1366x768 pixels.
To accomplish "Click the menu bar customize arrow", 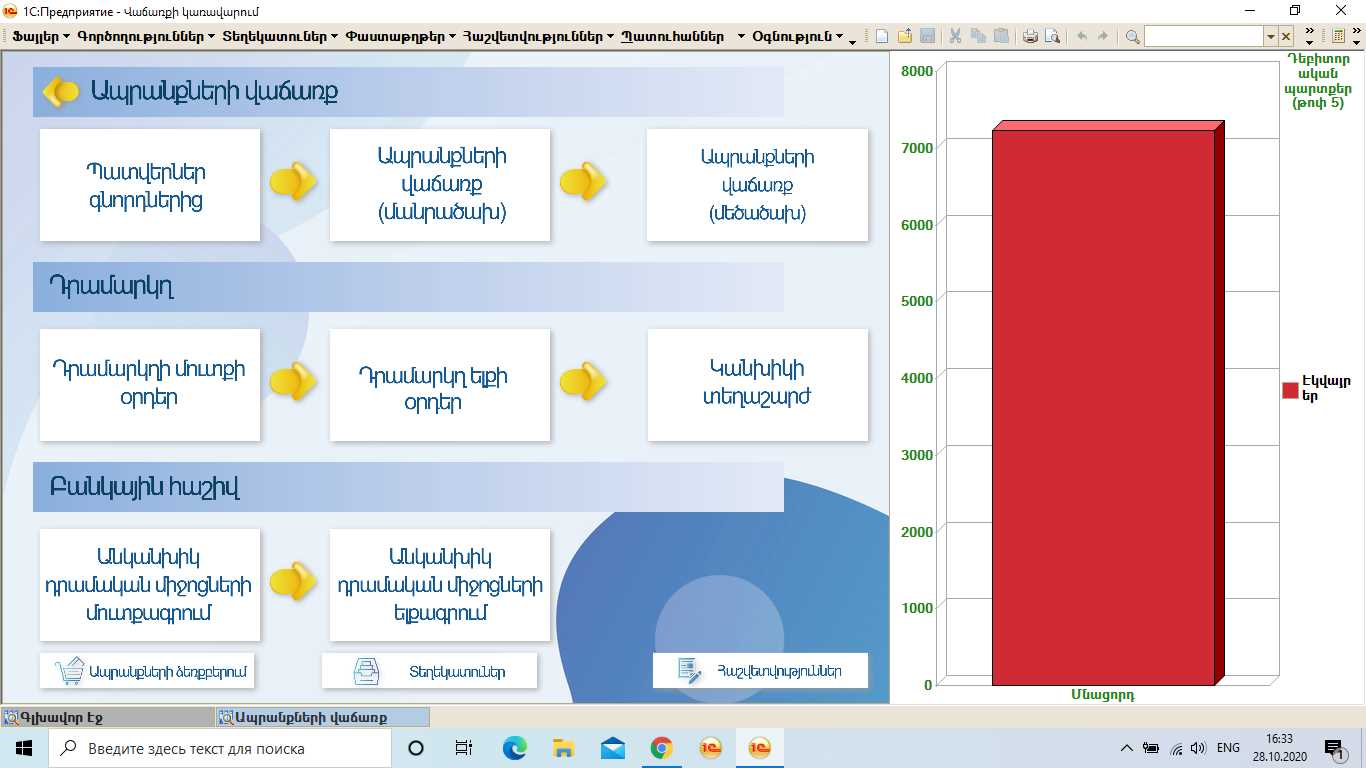I will tap(853, 41).
